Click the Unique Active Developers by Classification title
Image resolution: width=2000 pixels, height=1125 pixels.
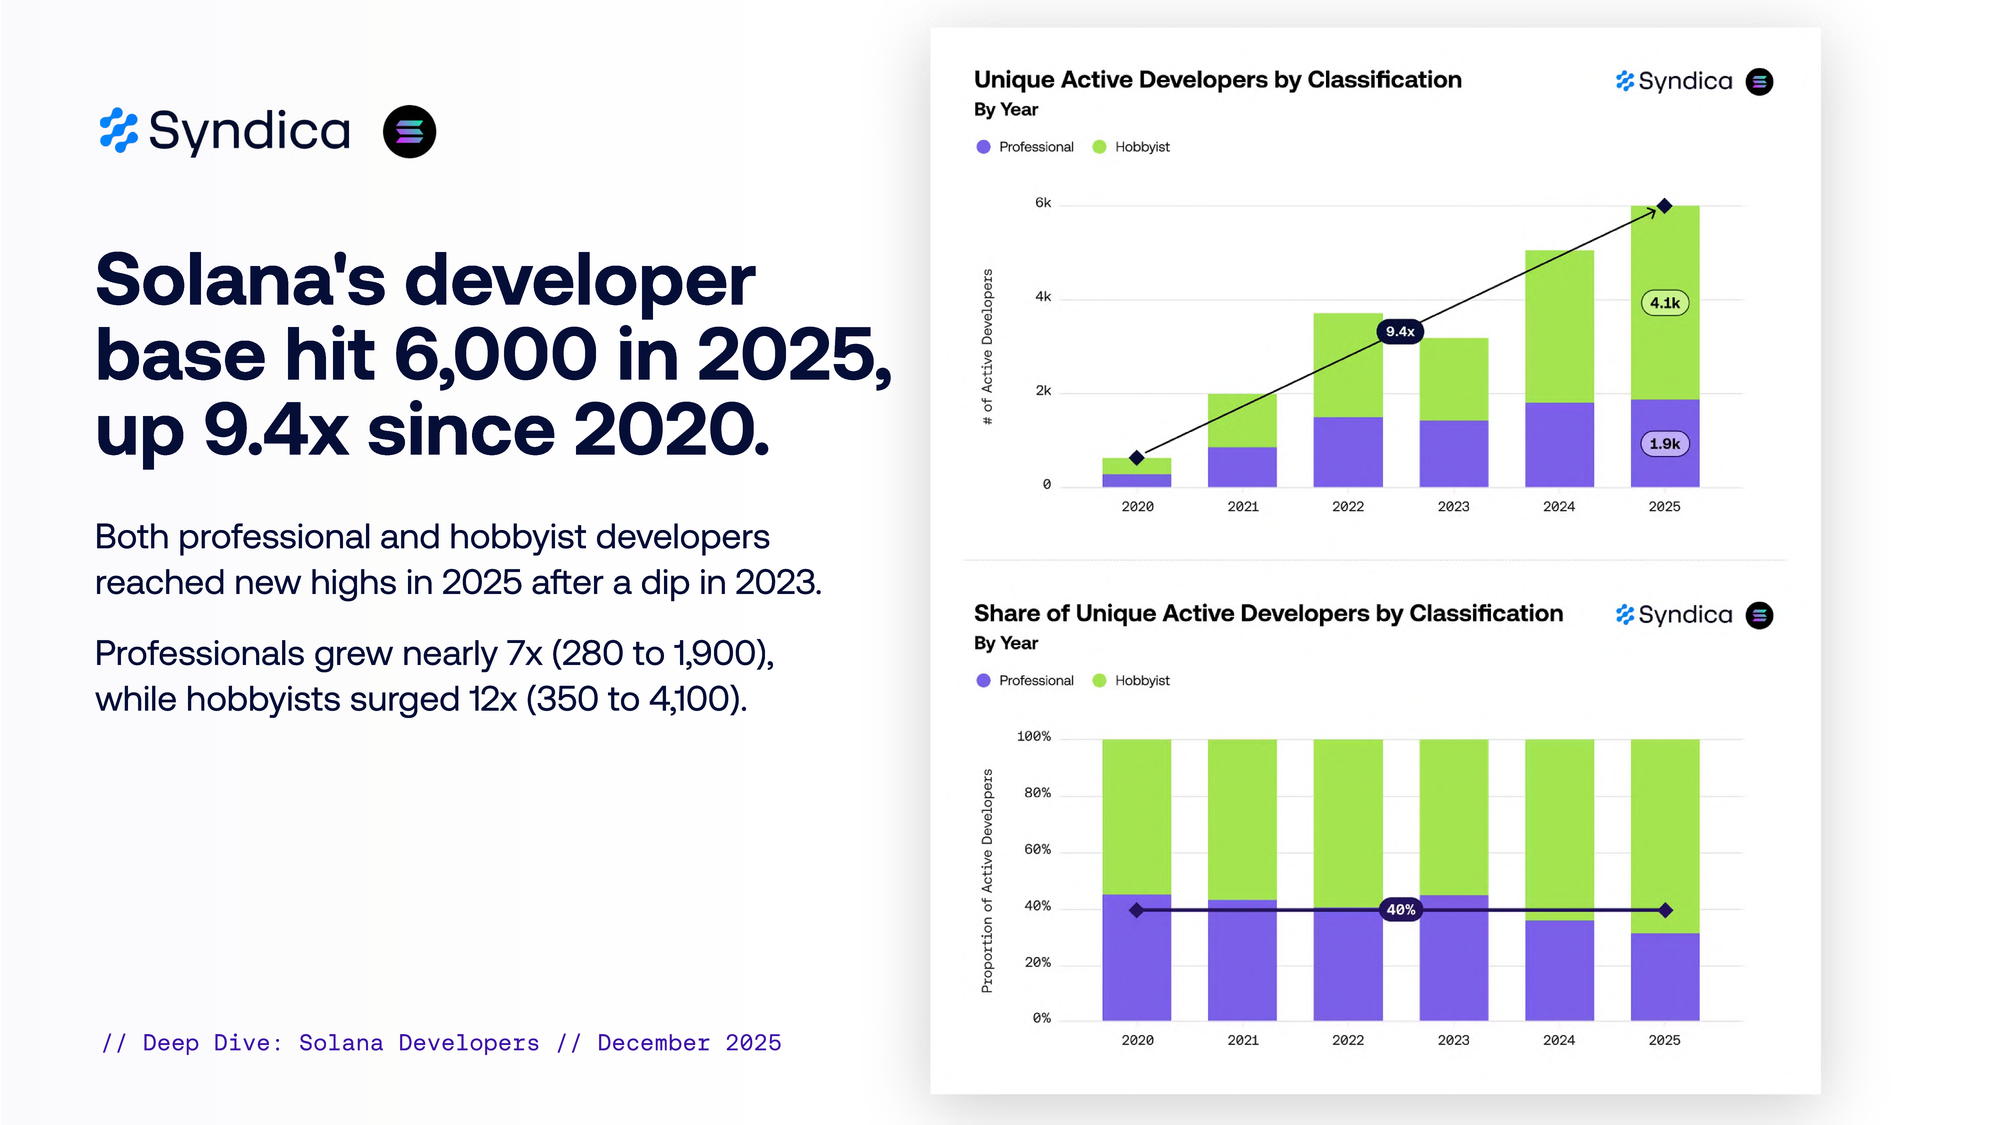[1217, 80]
